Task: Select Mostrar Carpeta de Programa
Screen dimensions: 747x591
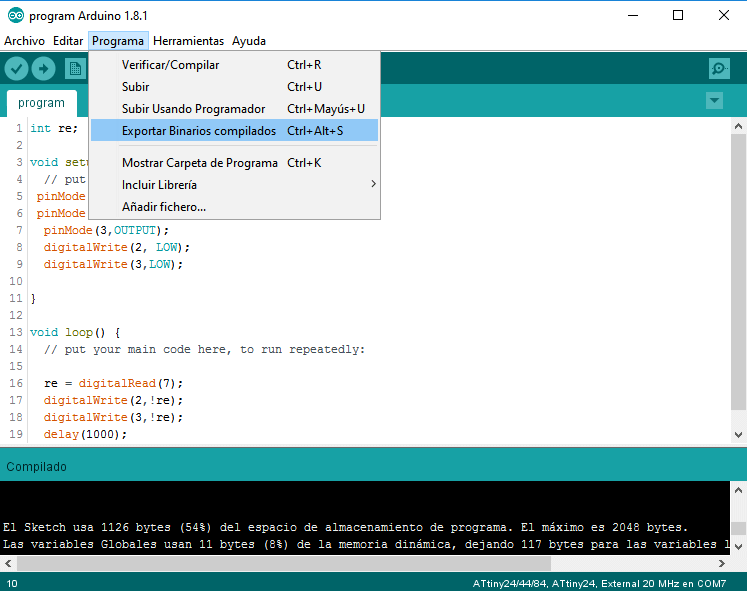Action: coord(234,163)
